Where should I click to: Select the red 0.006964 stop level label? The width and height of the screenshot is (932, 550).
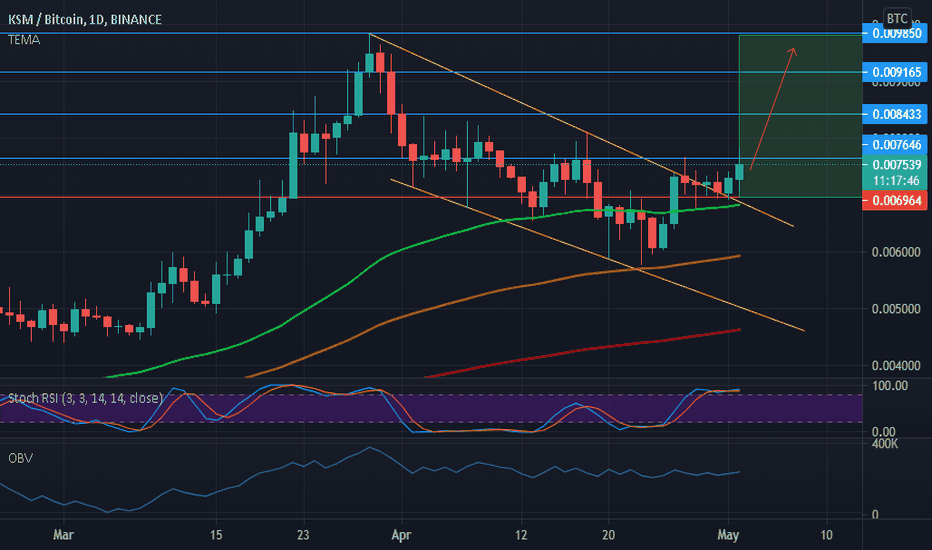coord(895,201)
